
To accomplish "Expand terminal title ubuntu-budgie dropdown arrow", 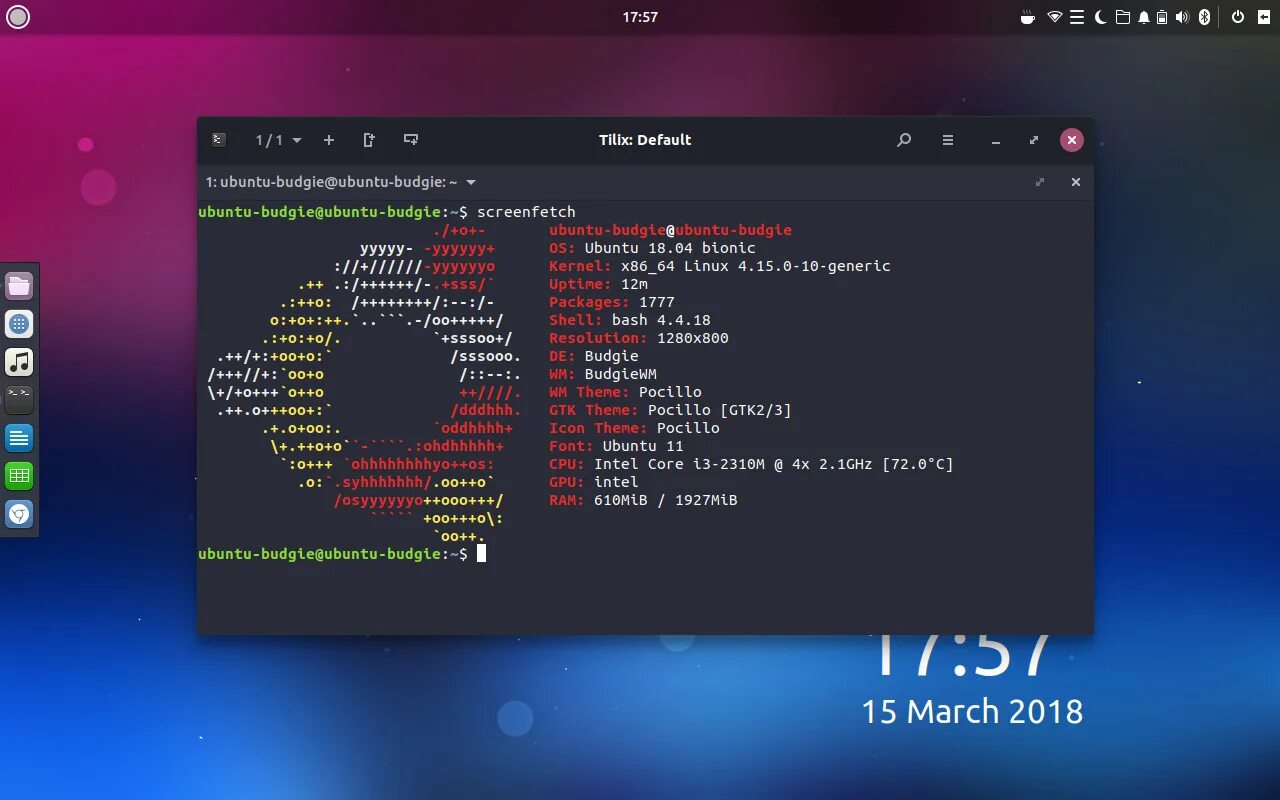I will [x=471, y=182].
